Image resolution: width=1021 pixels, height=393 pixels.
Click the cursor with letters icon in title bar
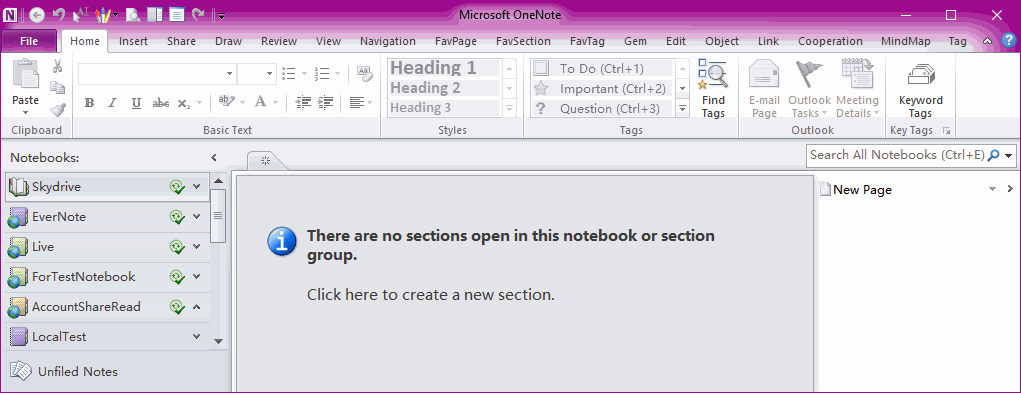[80, 14]
